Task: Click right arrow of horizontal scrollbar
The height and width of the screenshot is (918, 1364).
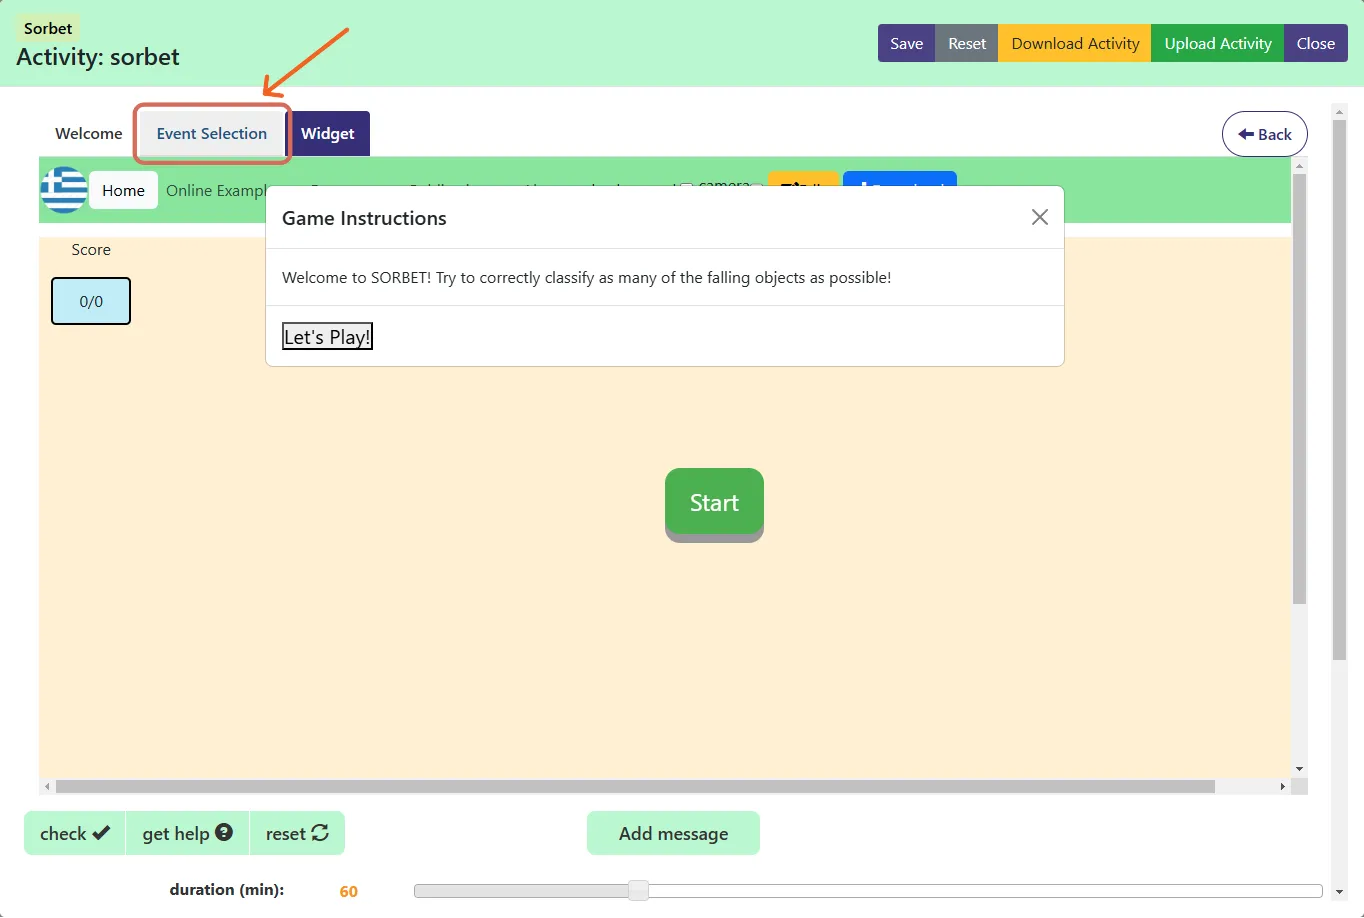Action: [x=1282, y=787]
